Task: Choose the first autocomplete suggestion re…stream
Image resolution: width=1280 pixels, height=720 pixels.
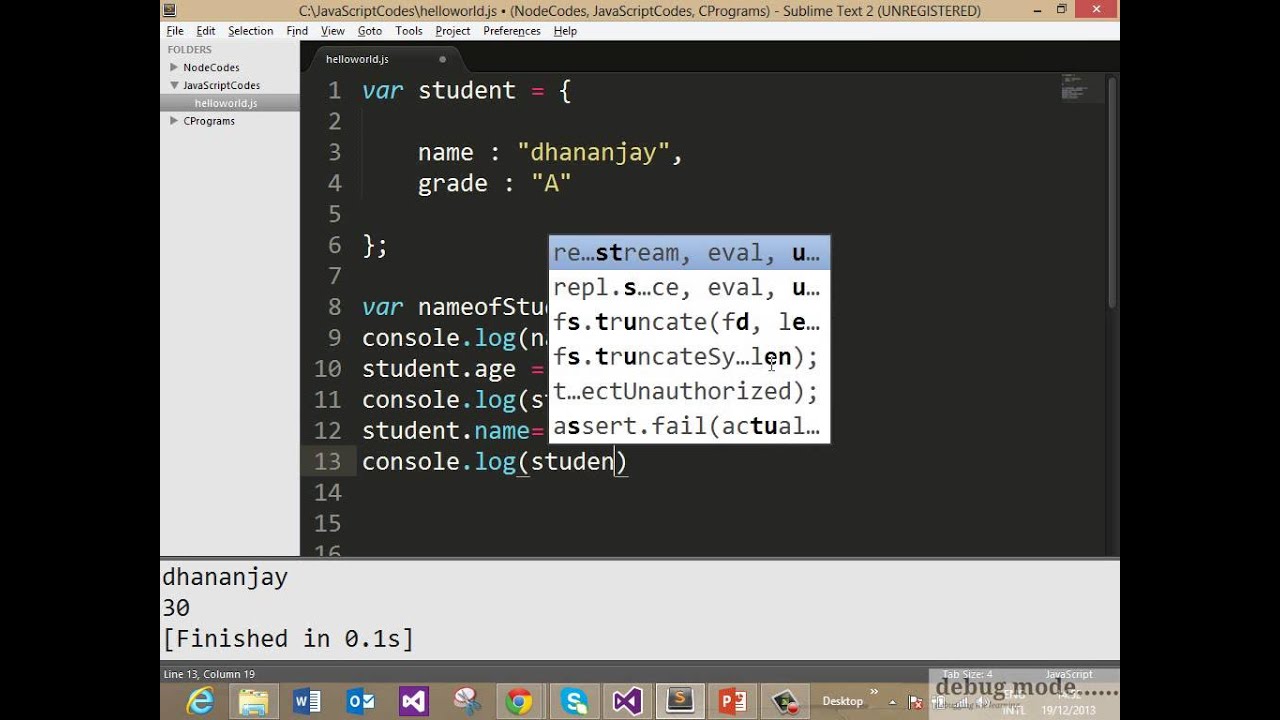Action: [x=689, y=253]
